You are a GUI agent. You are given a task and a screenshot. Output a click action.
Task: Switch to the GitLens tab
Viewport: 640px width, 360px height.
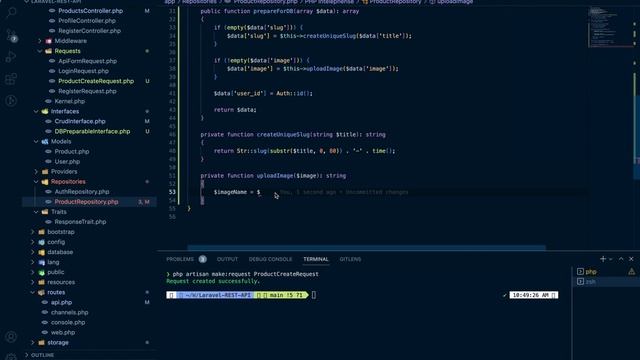350,259
